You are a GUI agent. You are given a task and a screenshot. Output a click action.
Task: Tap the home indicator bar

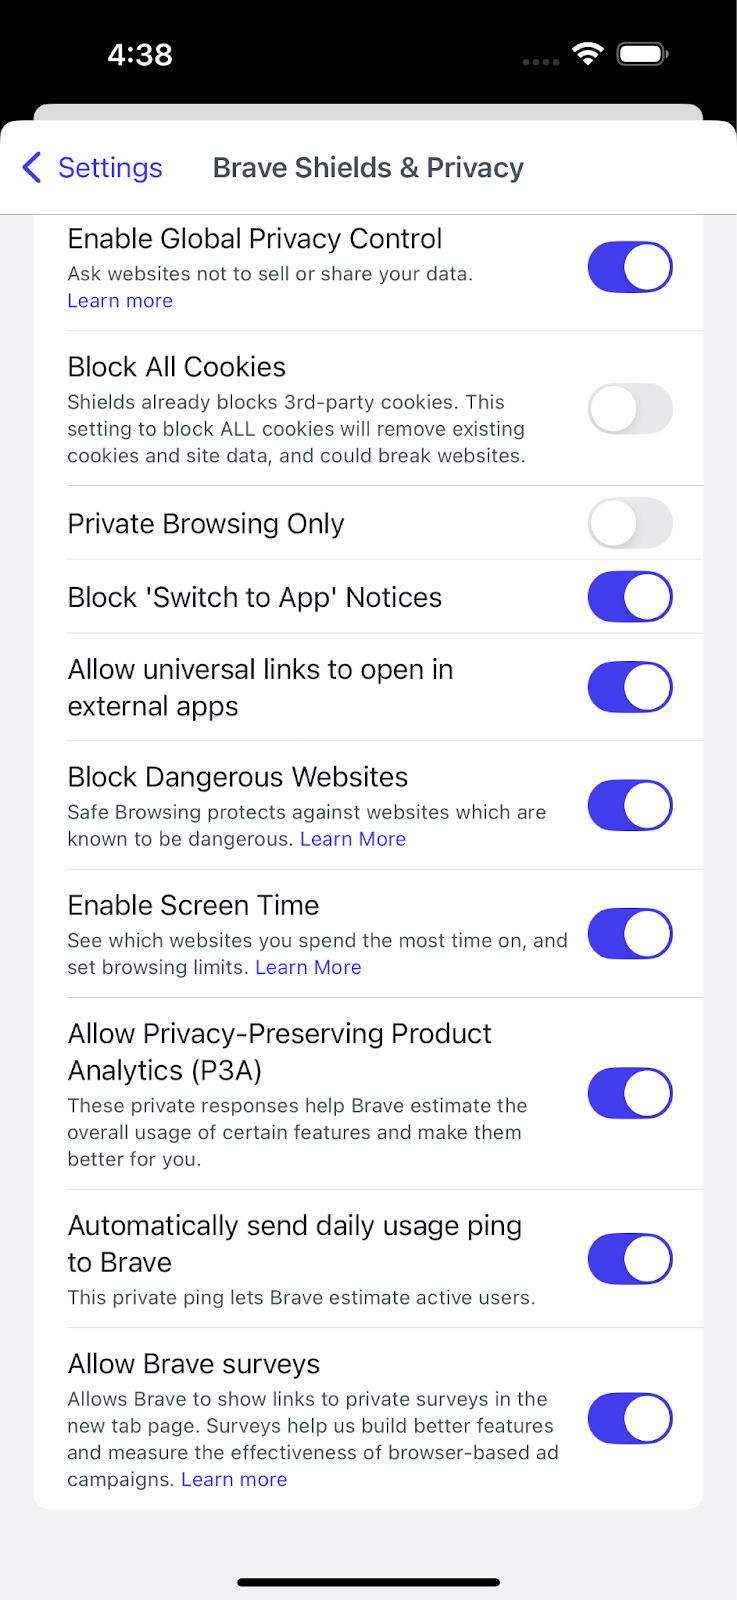pos(368,1582)
